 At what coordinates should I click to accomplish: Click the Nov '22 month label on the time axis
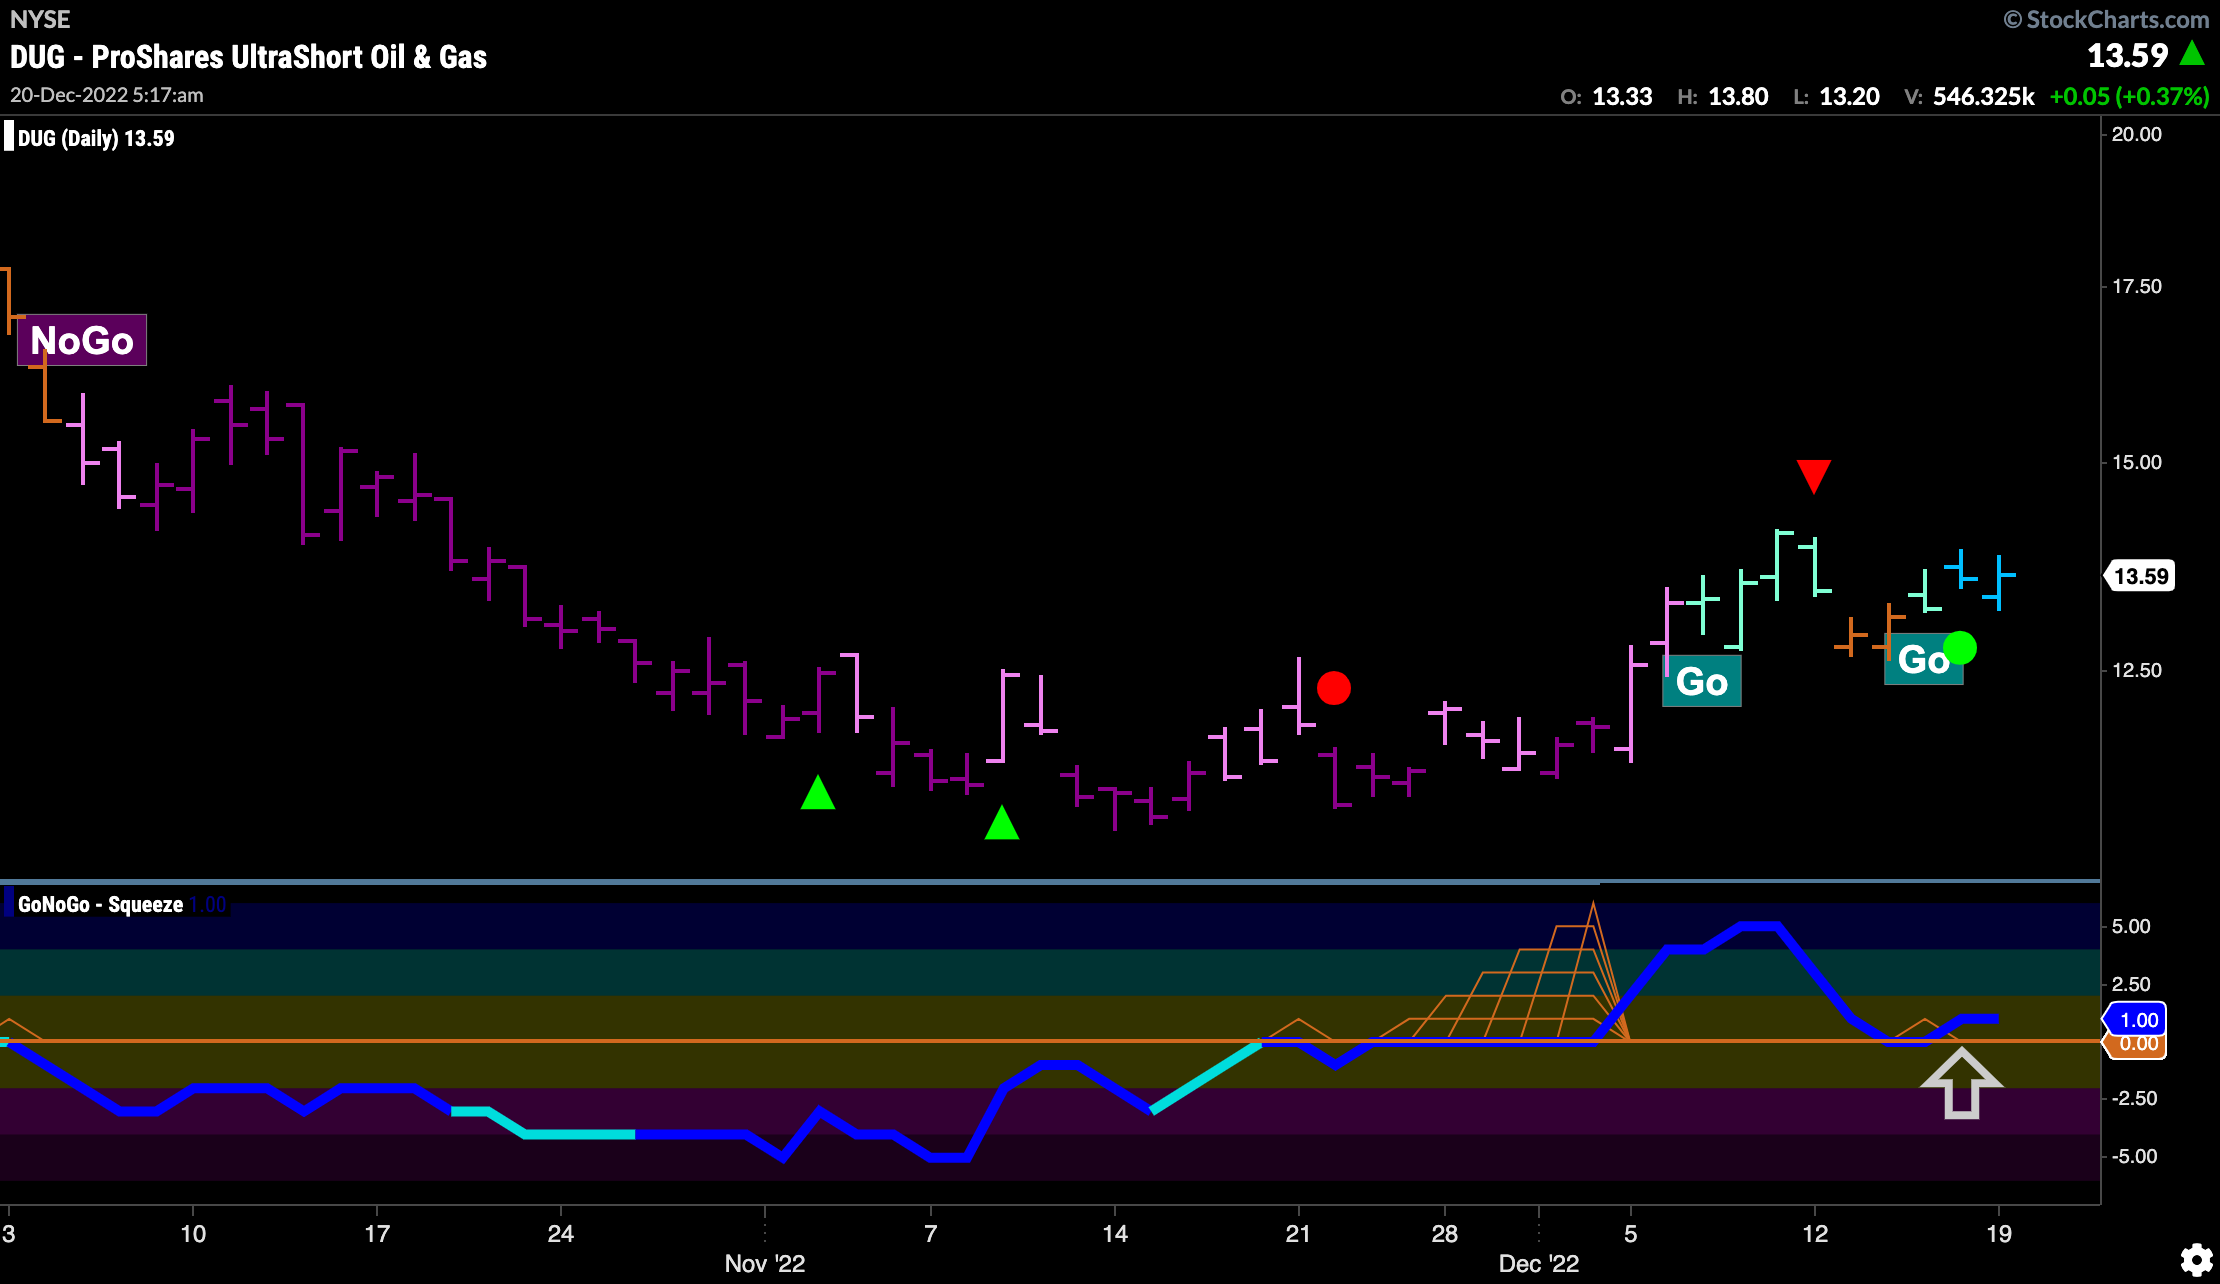[765, 1263]
